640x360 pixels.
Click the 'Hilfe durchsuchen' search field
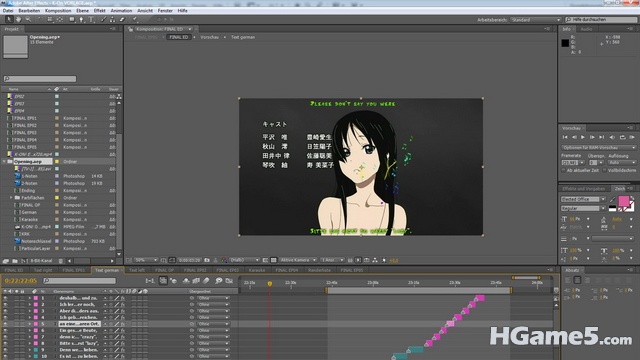601,20
